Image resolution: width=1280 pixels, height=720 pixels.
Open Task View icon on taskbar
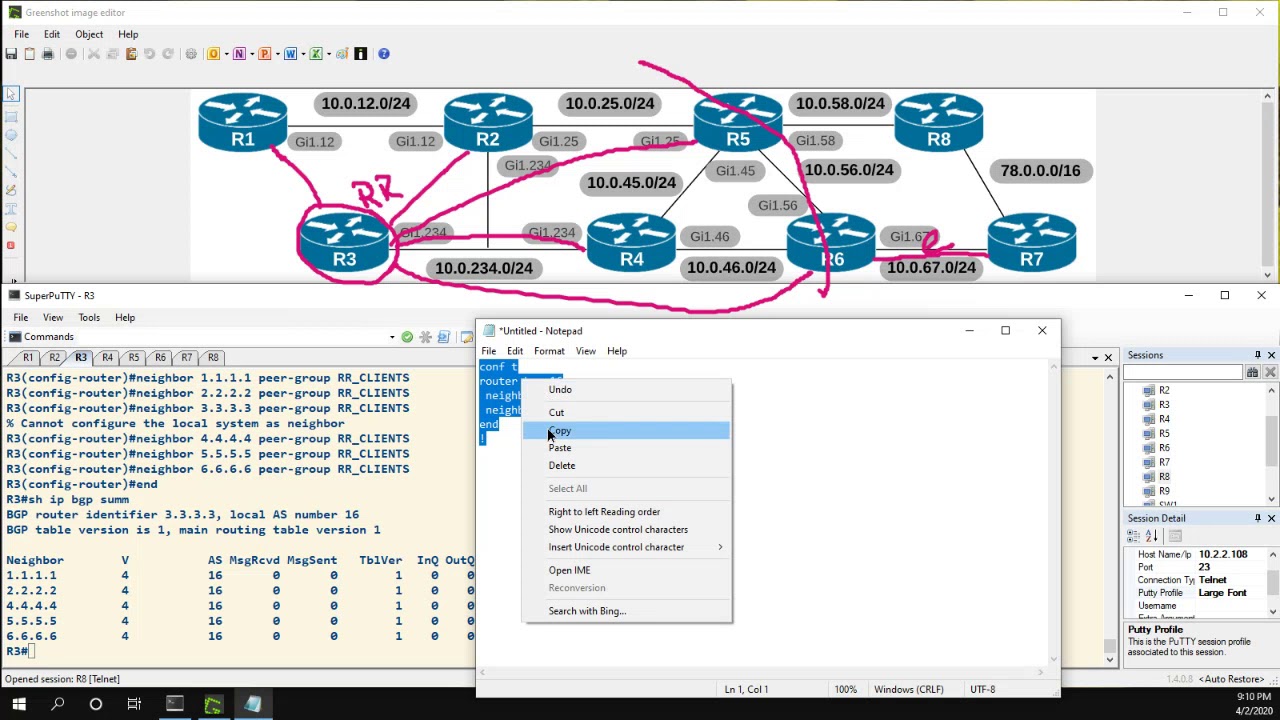[134, 705]
